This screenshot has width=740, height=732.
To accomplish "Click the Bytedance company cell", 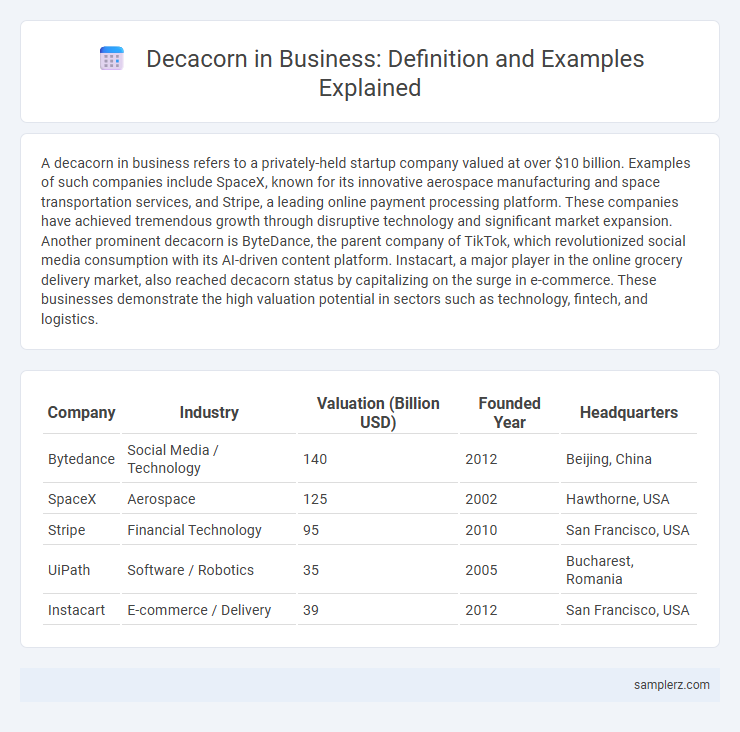I will [81, 459].
